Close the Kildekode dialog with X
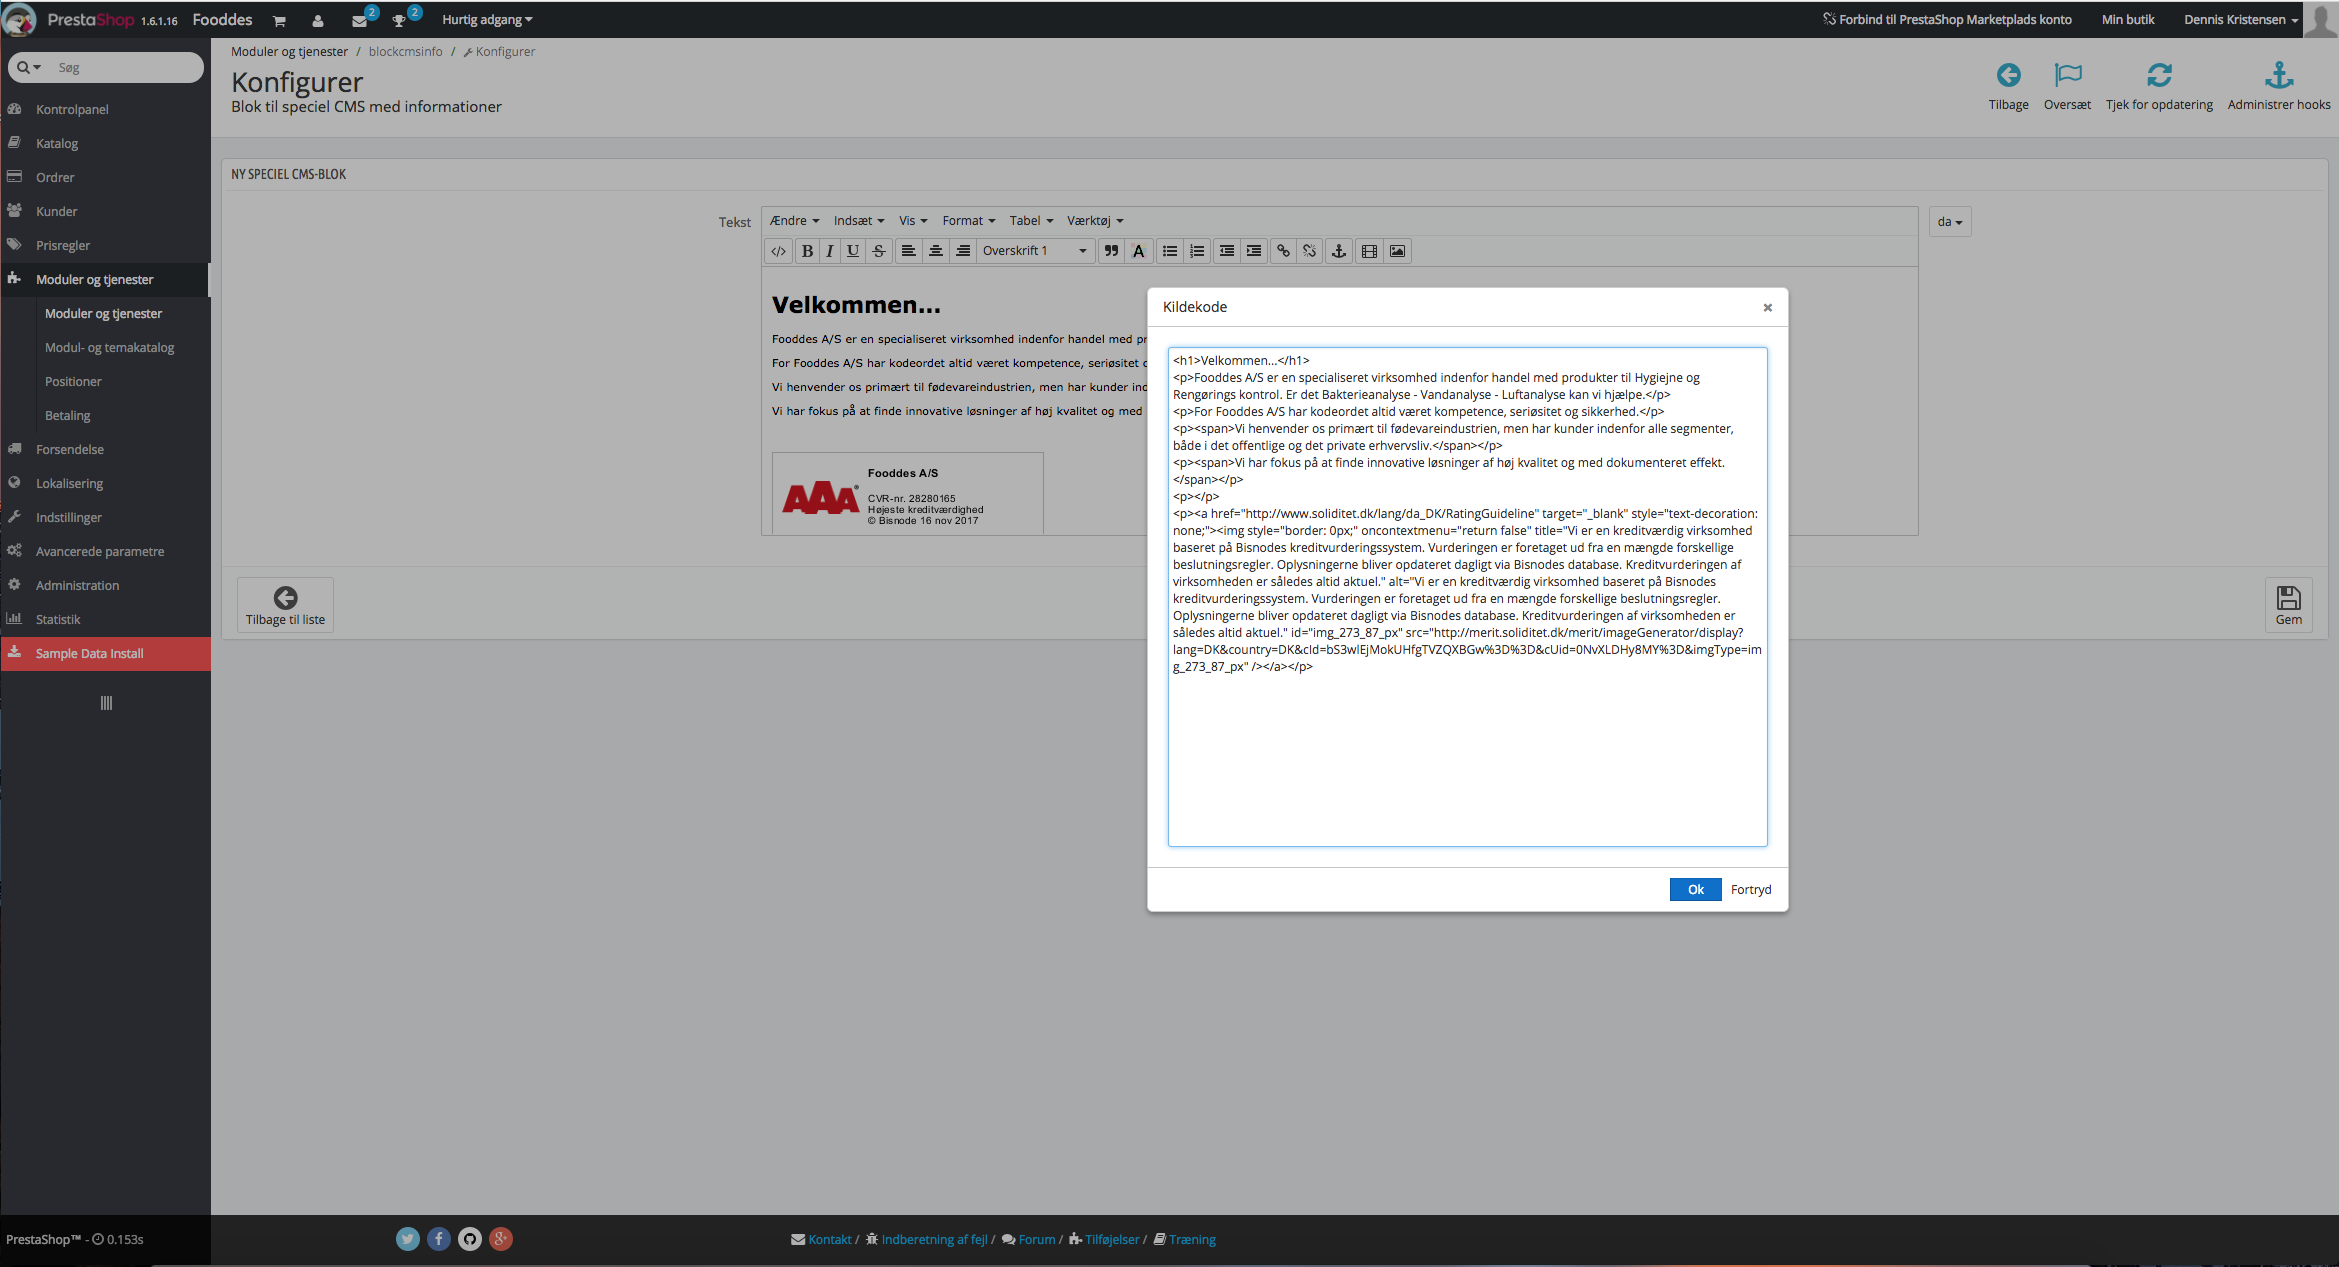The height and width of the screenshot is (1267, 2339). 1767,307
